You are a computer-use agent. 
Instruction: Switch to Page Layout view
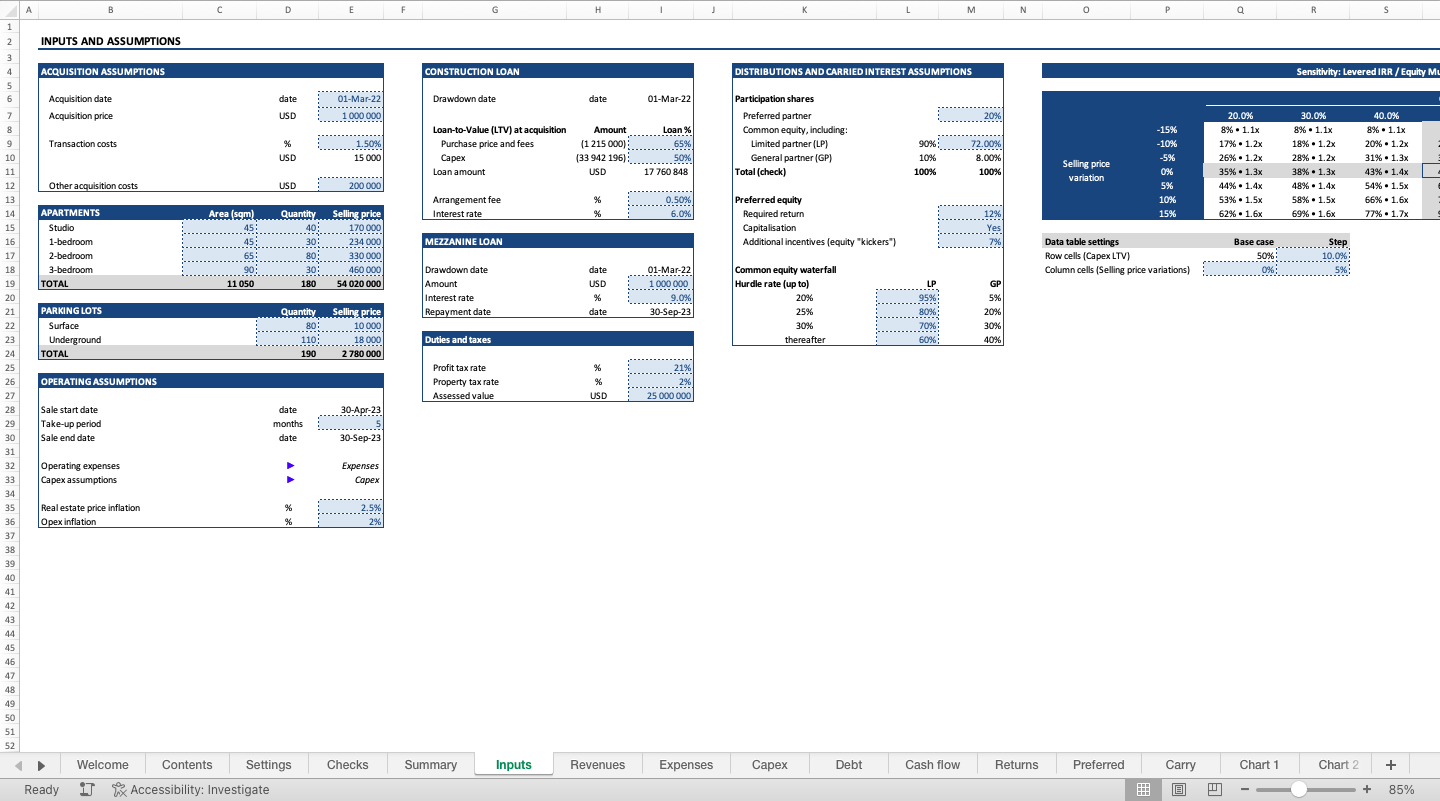[1179, 789]
